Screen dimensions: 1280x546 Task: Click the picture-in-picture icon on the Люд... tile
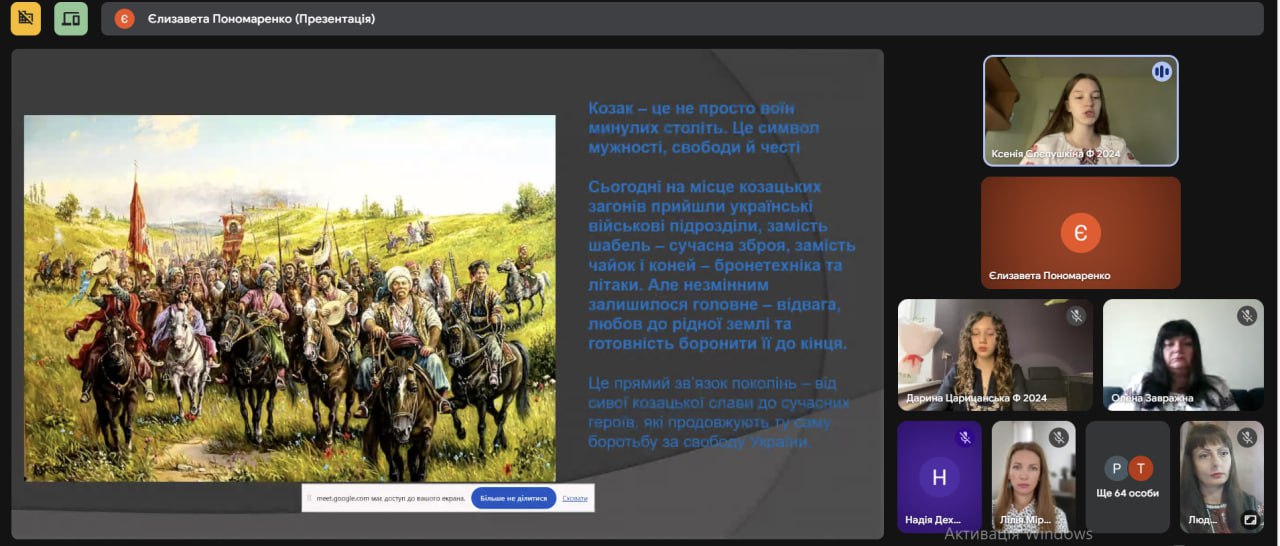[1249, 520]
